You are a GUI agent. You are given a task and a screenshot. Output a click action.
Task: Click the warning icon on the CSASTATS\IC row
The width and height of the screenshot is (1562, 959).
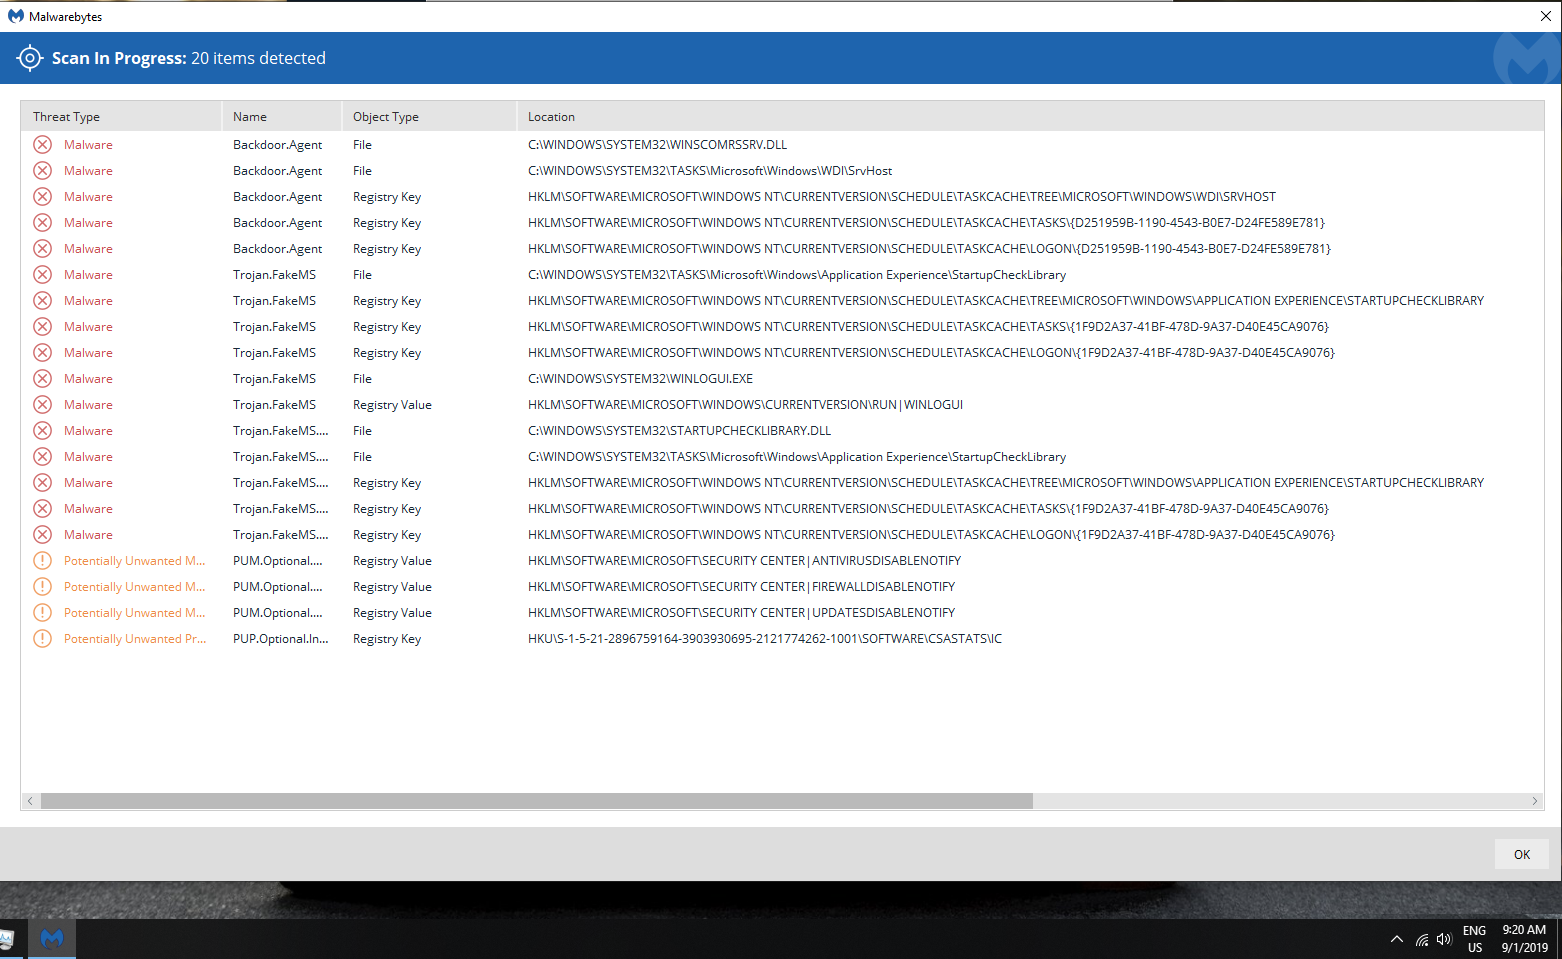point(43,639)
